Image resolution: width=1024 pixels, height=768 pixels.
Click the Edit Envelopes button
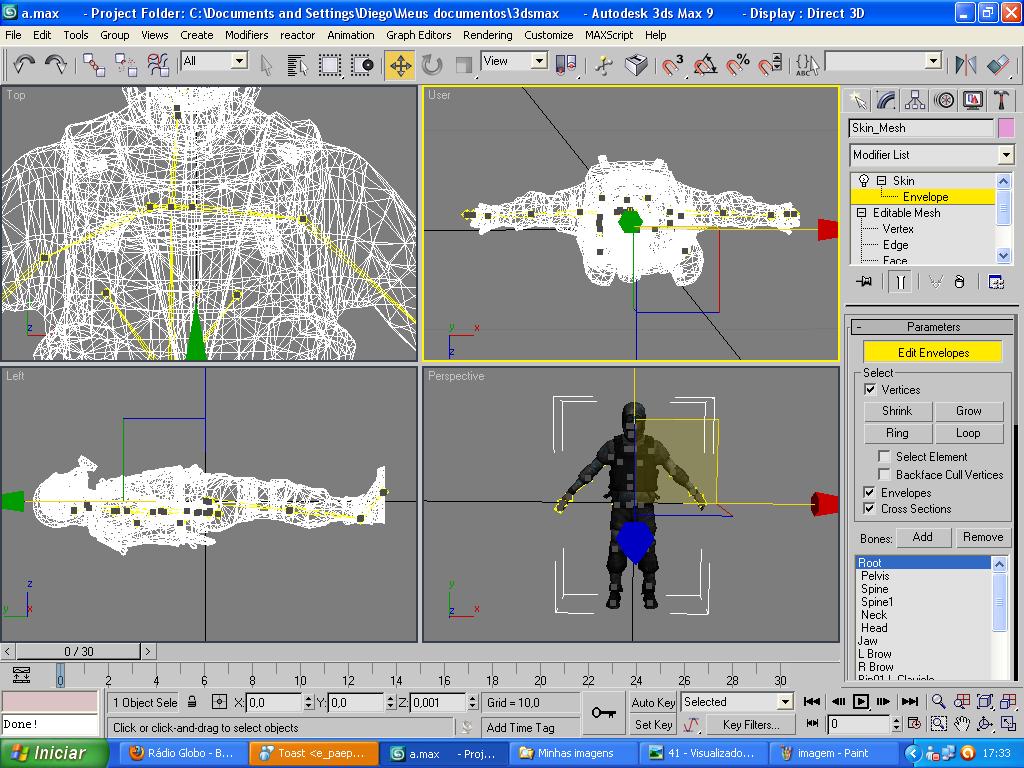[932, 353]
